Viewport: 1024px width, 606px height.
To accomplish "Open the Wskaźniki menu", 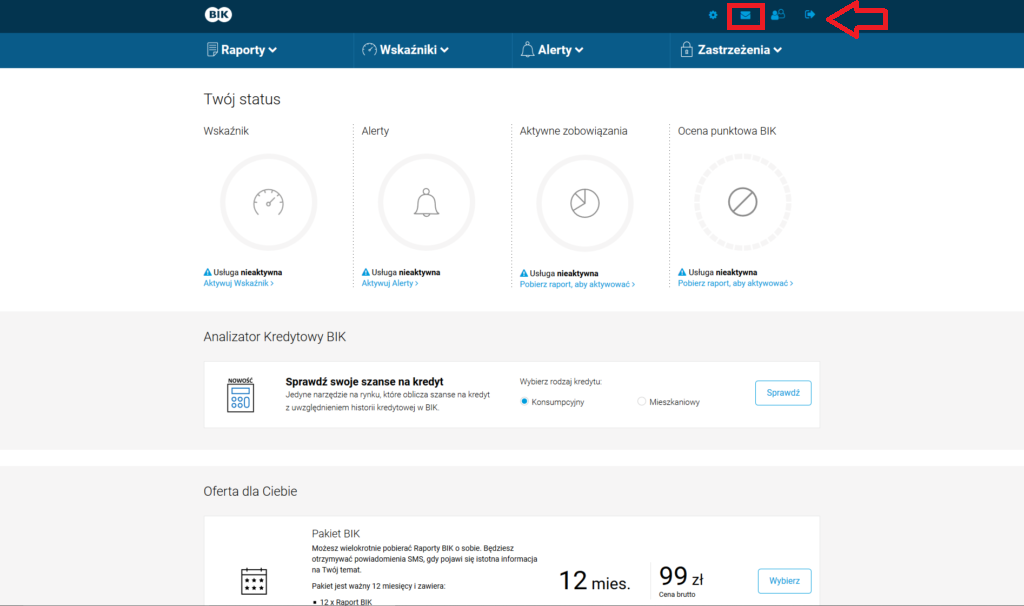I will click(406, 50).
